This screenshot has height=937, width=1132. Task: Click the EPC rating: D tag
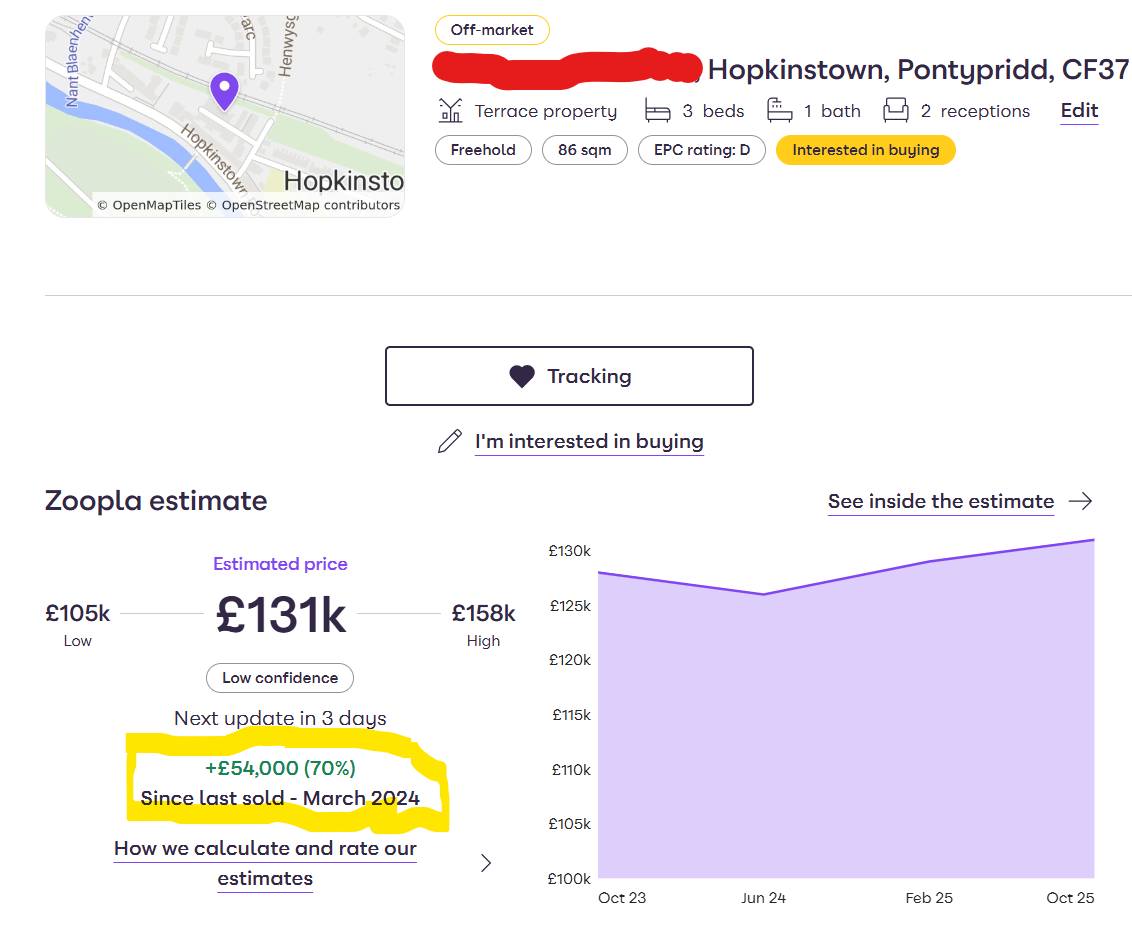point(702,150)
